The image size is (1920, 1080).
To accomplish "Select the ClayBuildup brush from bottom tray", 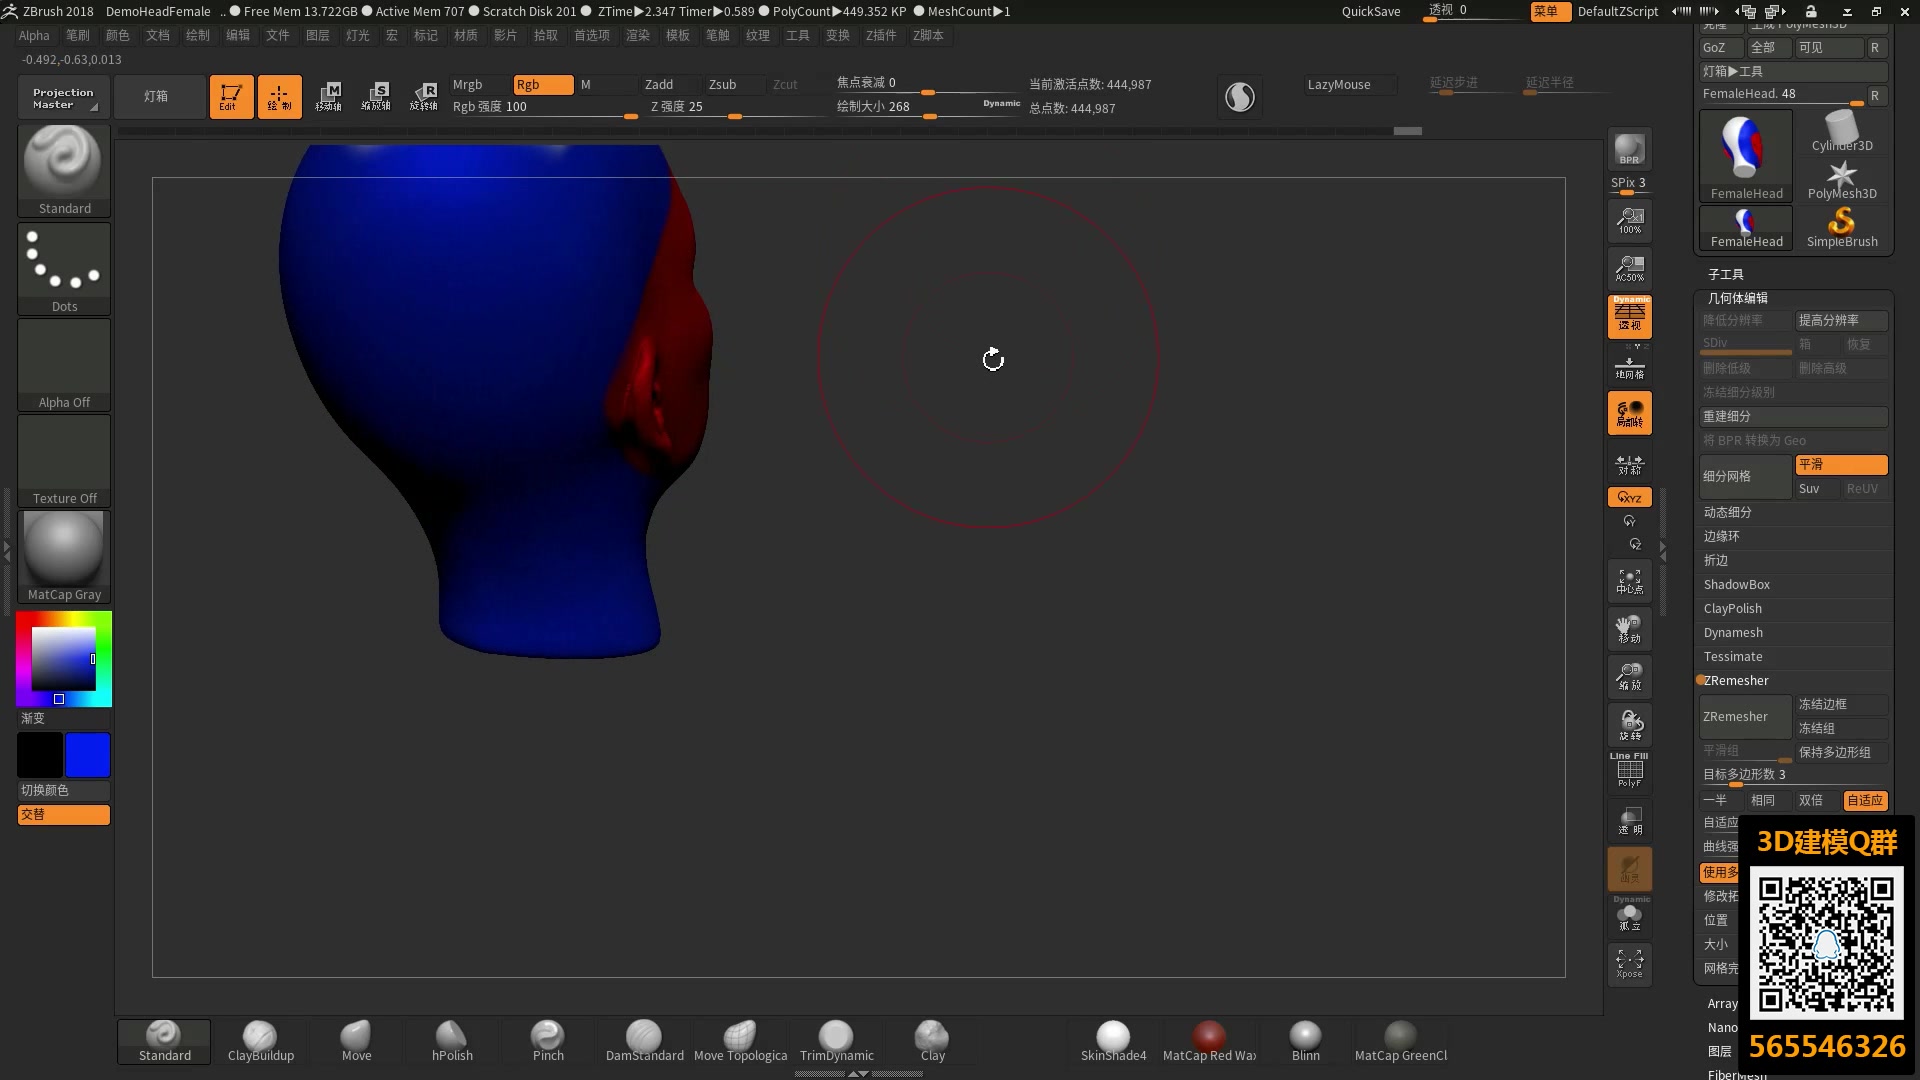I will coord(260,1040).
